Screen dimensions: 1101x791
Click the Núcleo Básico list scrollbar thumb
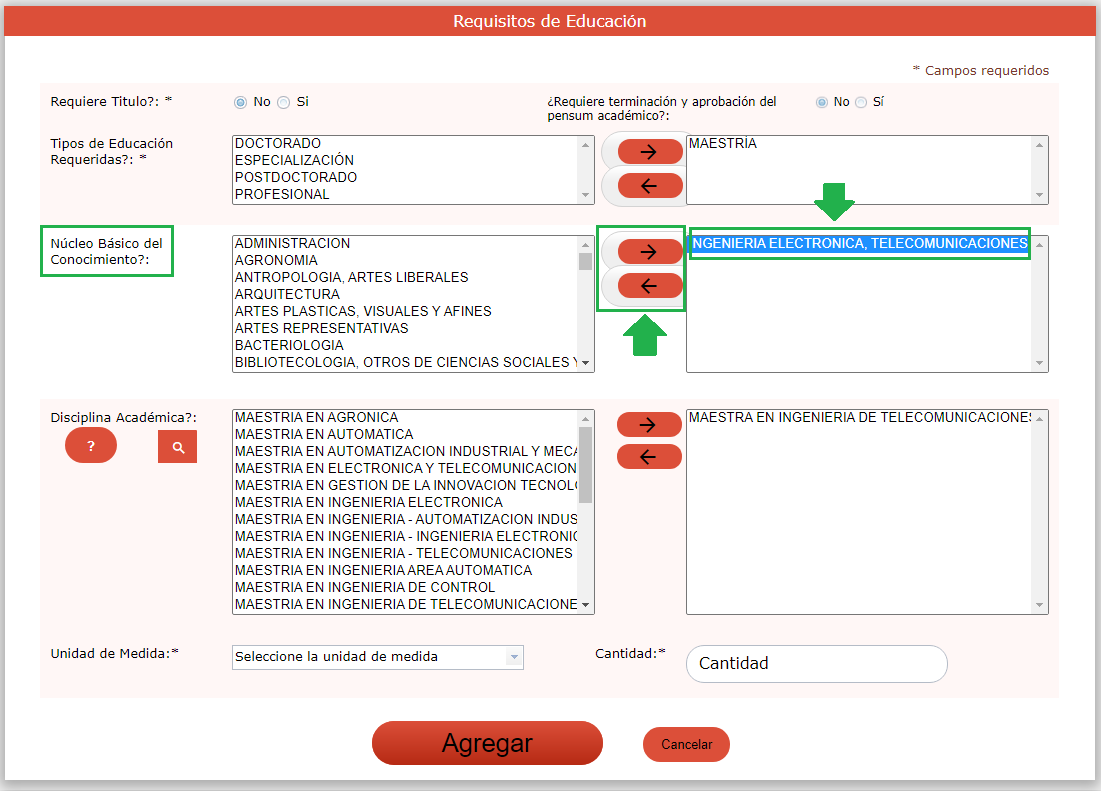click(586, 262)
